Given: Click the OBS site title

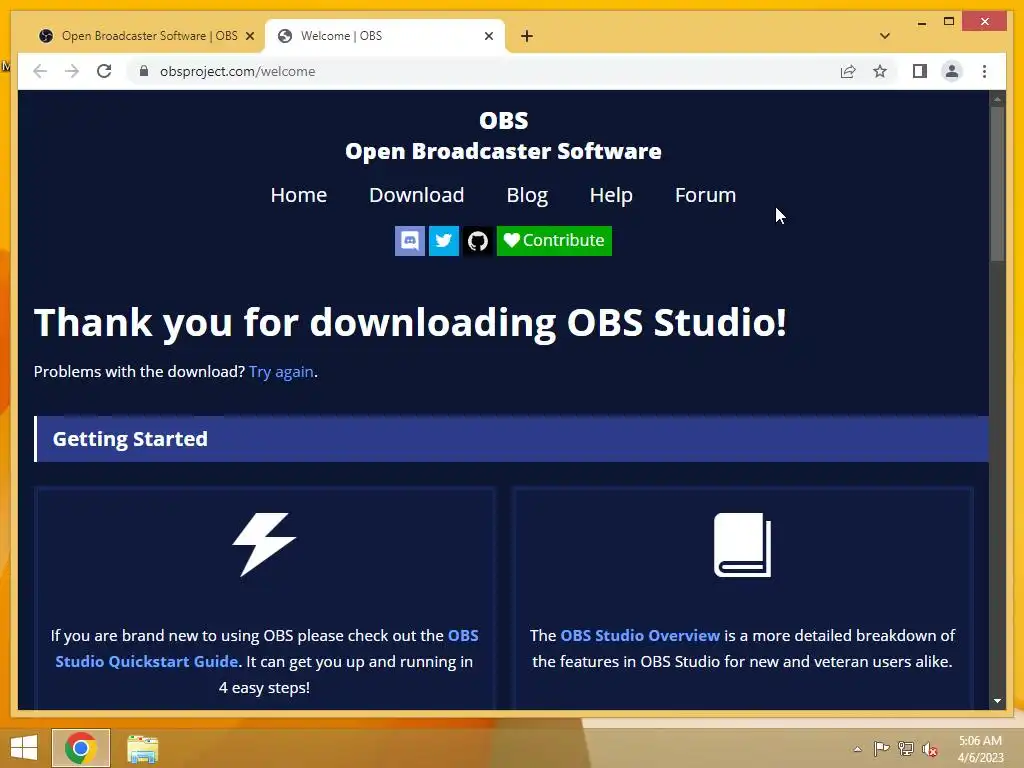Looking at the screenshot, I should (503, 135).
